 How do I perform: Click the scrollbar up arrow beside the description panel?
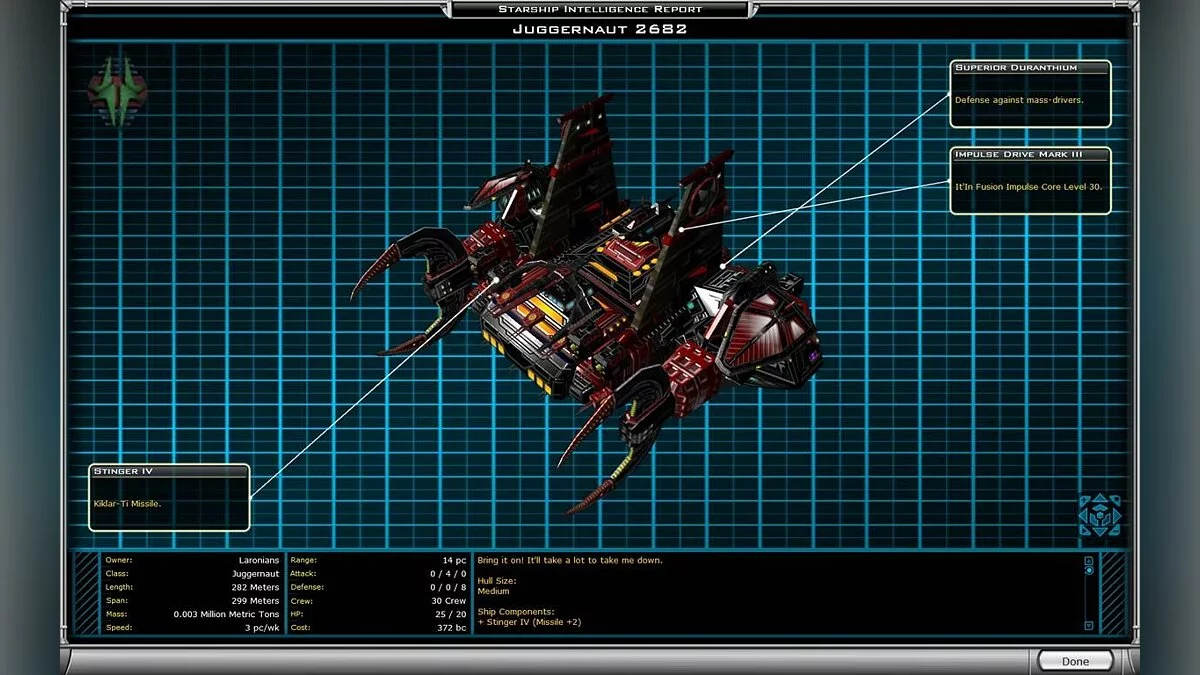(x=1088, y=561)
